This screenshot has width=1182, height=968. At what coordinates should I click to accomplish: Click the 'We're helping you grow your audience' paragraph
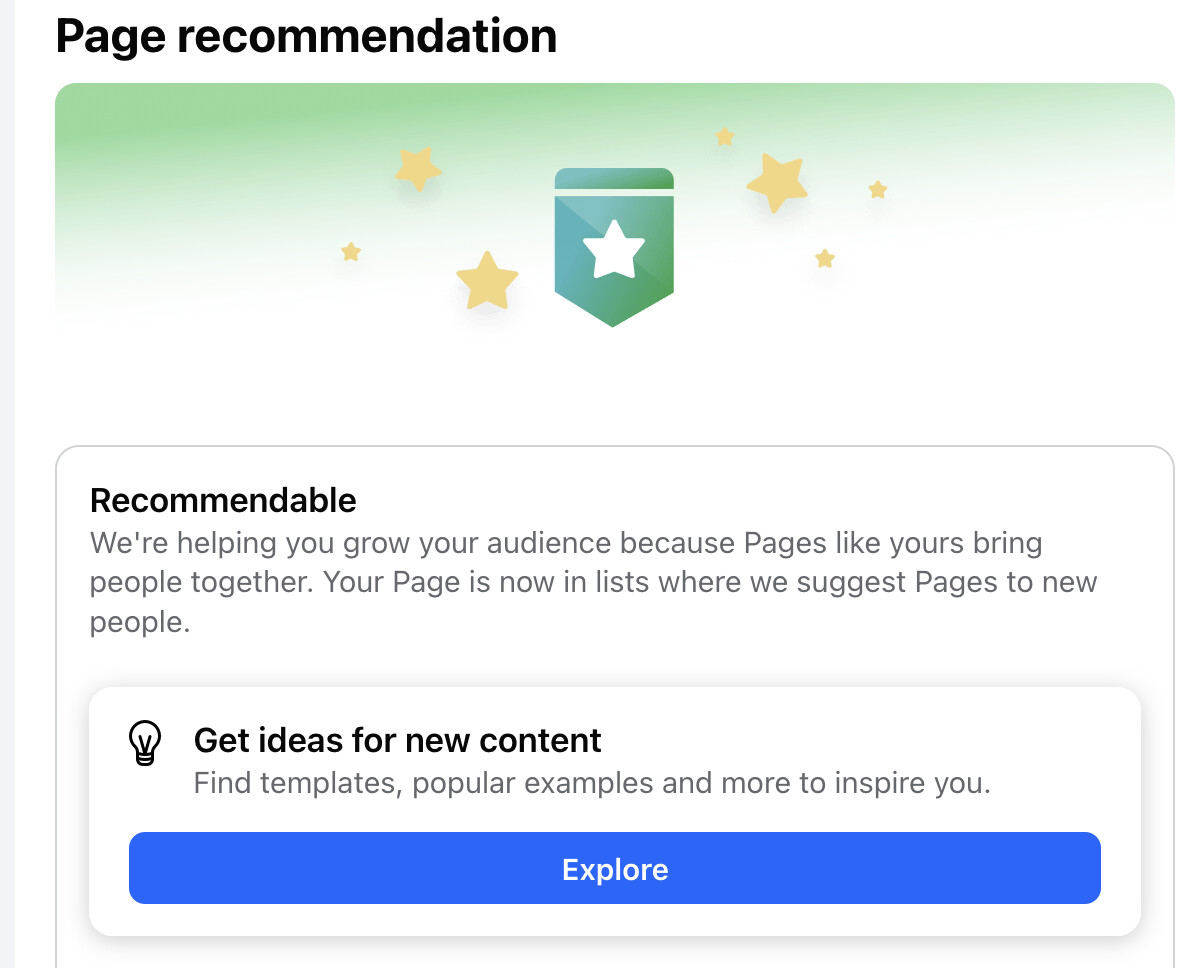566,544
